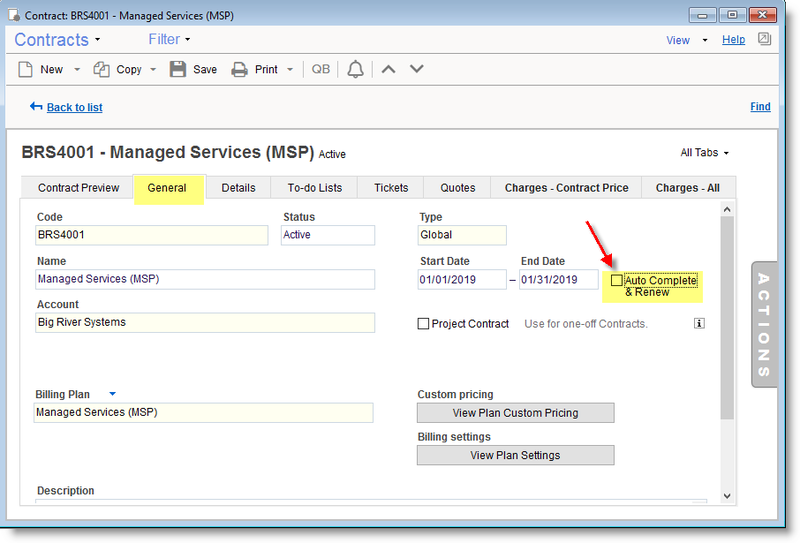This screenshot has width=800, height=543.
Task: Follow the Back to list link
Action: click(74, 107)
